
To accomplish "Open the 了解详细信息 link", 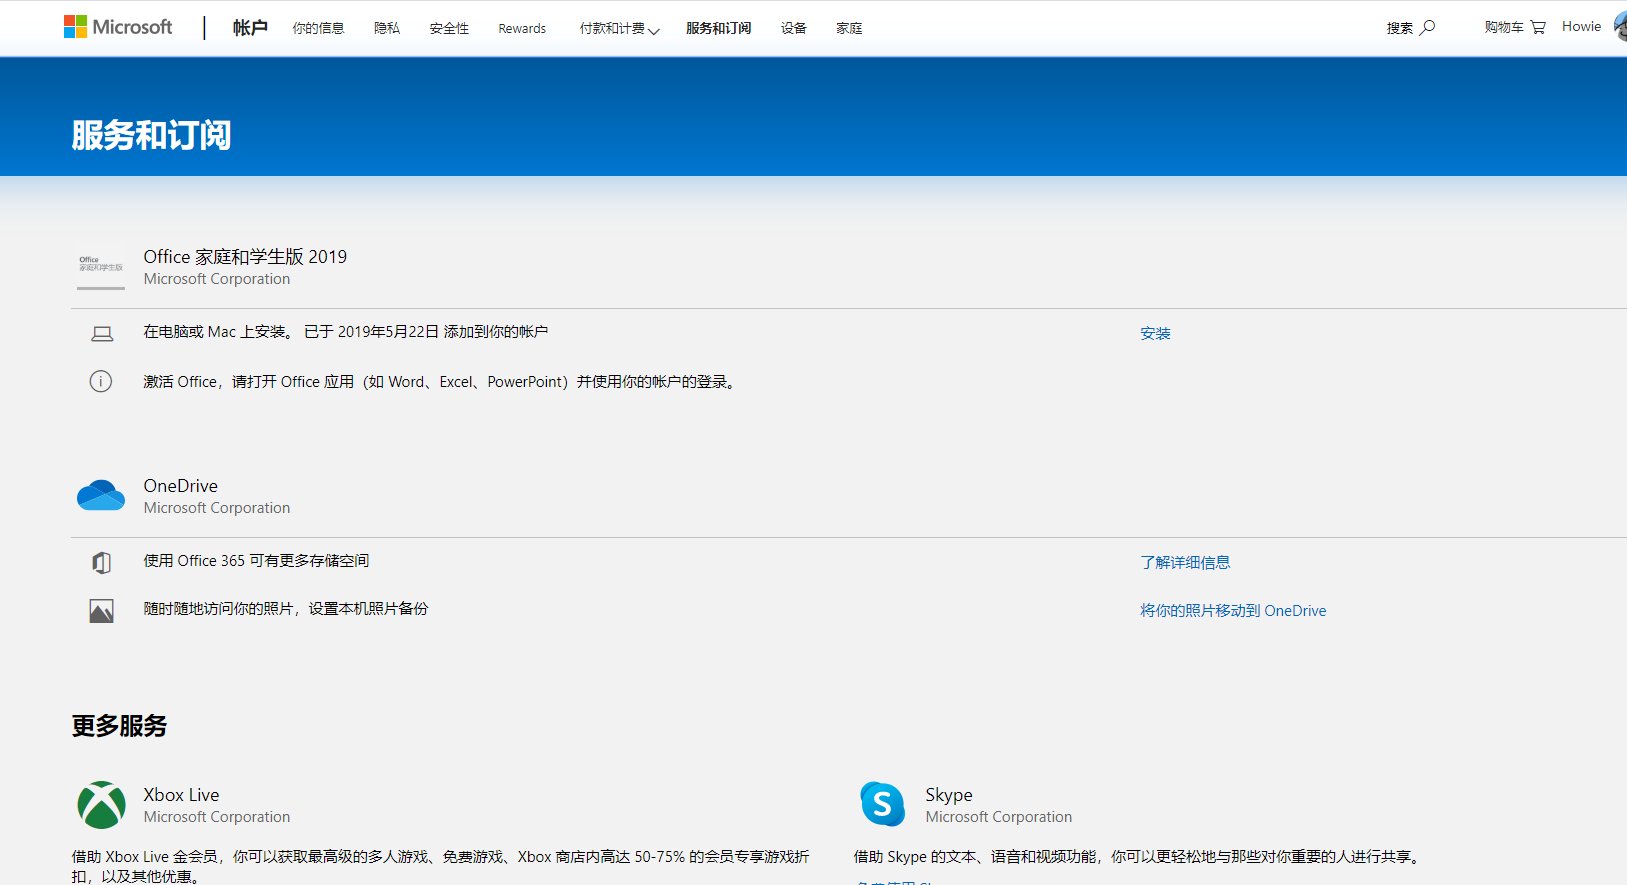I will click(1185, 562).
